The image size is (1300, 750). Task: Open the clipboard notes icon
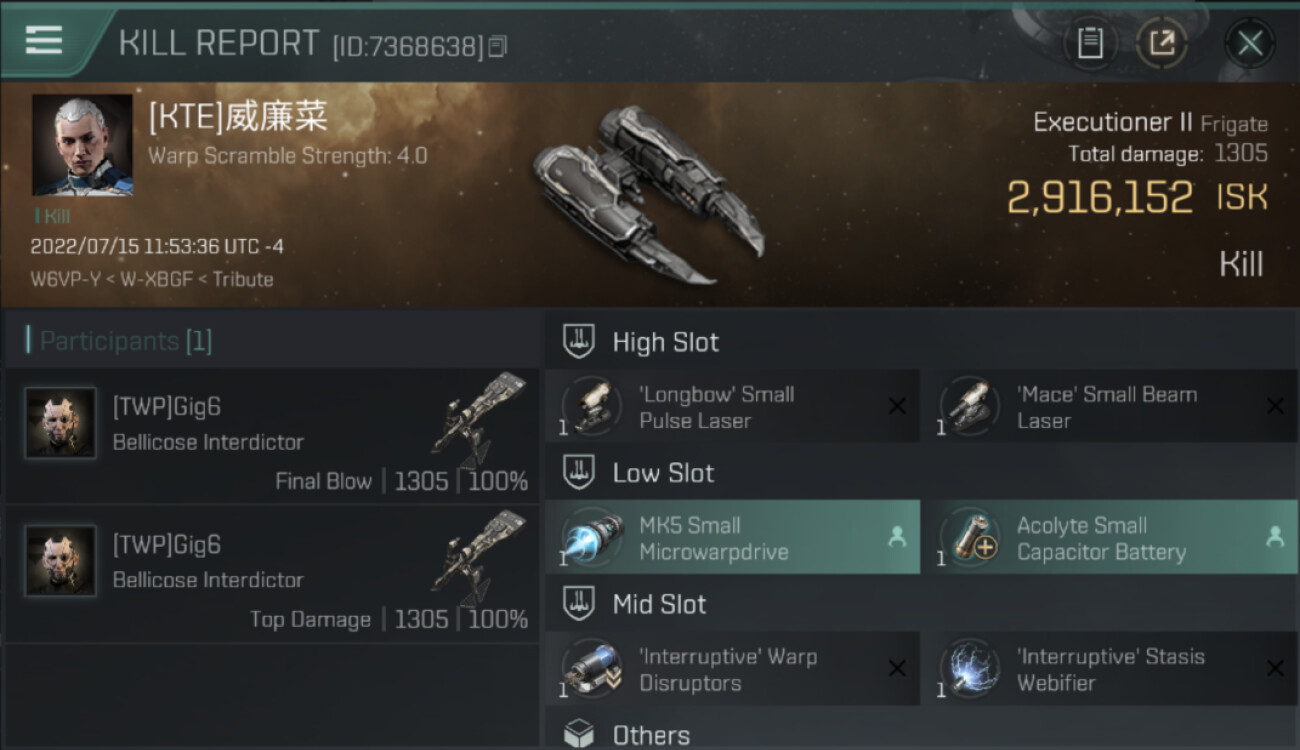pyautogui.click(x=1090, y=43)
